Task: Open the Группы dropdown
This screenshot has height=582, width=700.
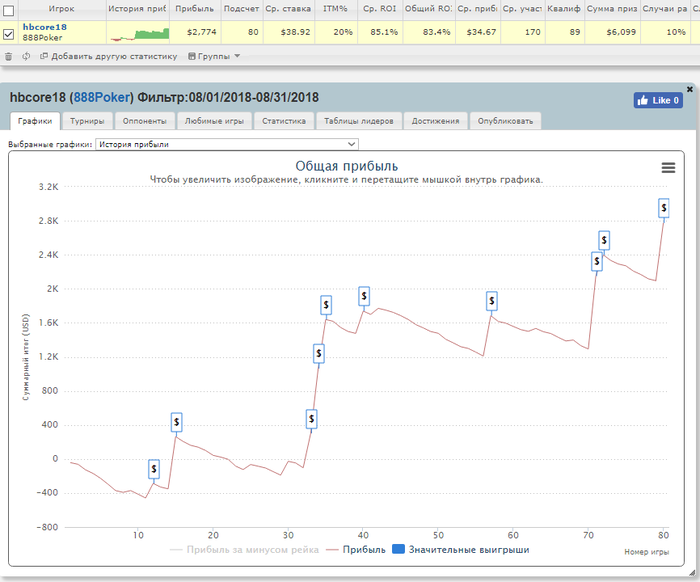Action: click(214, 56)
